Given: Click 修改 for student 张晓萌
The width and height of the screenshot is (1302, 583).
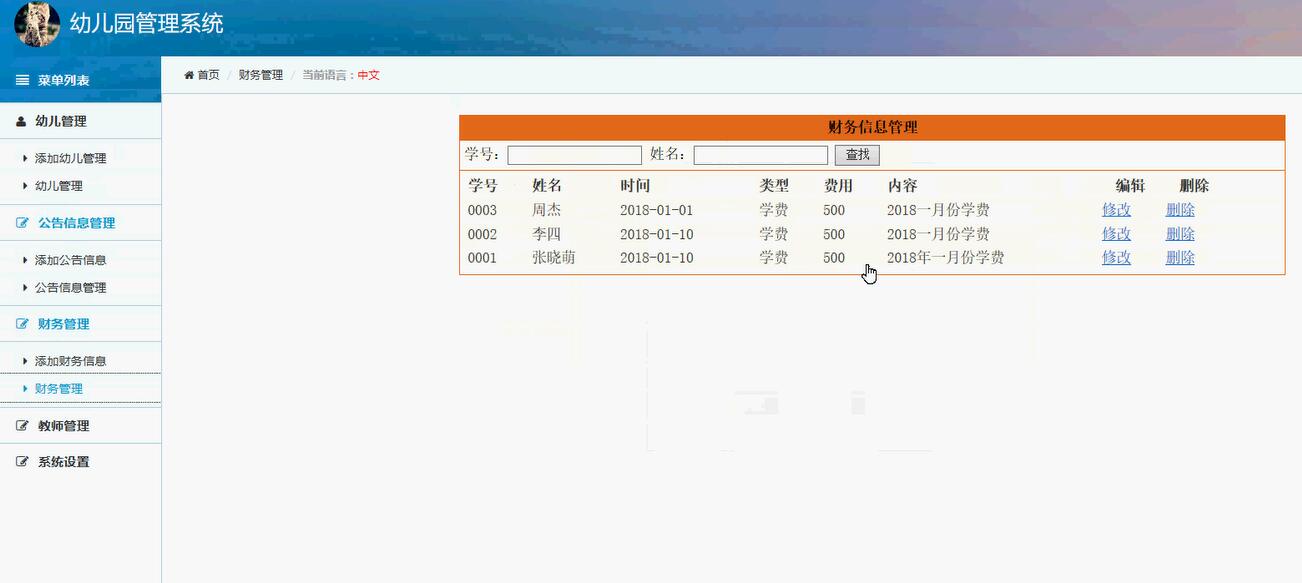Looking at the screenshot, I should (x=1116, y=258).
